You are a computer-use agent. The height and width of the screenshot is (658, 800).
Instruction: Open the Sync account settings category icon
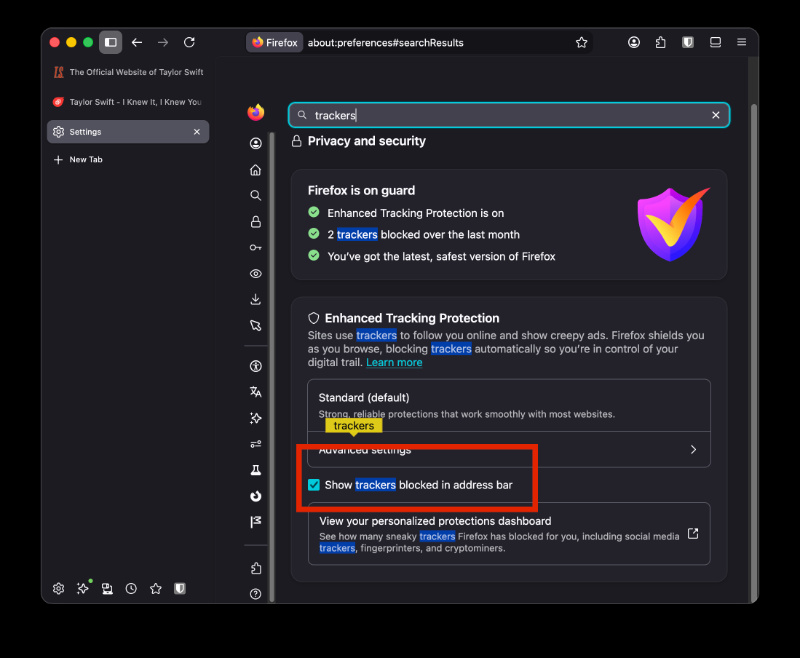256,143
